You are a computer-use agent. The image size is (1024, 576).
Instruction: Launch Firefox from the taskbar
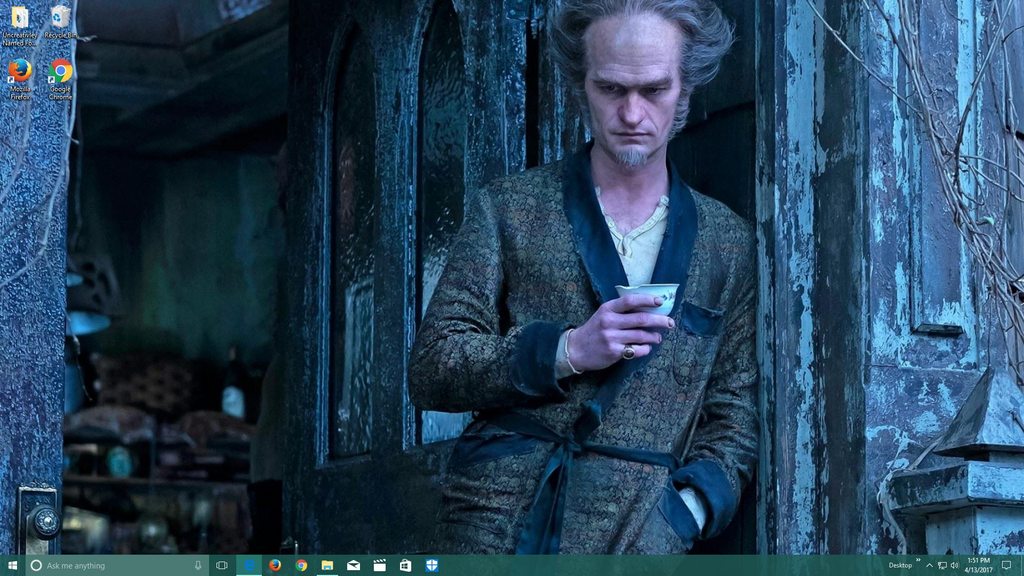pyautogui.click(x=275, y=566)
